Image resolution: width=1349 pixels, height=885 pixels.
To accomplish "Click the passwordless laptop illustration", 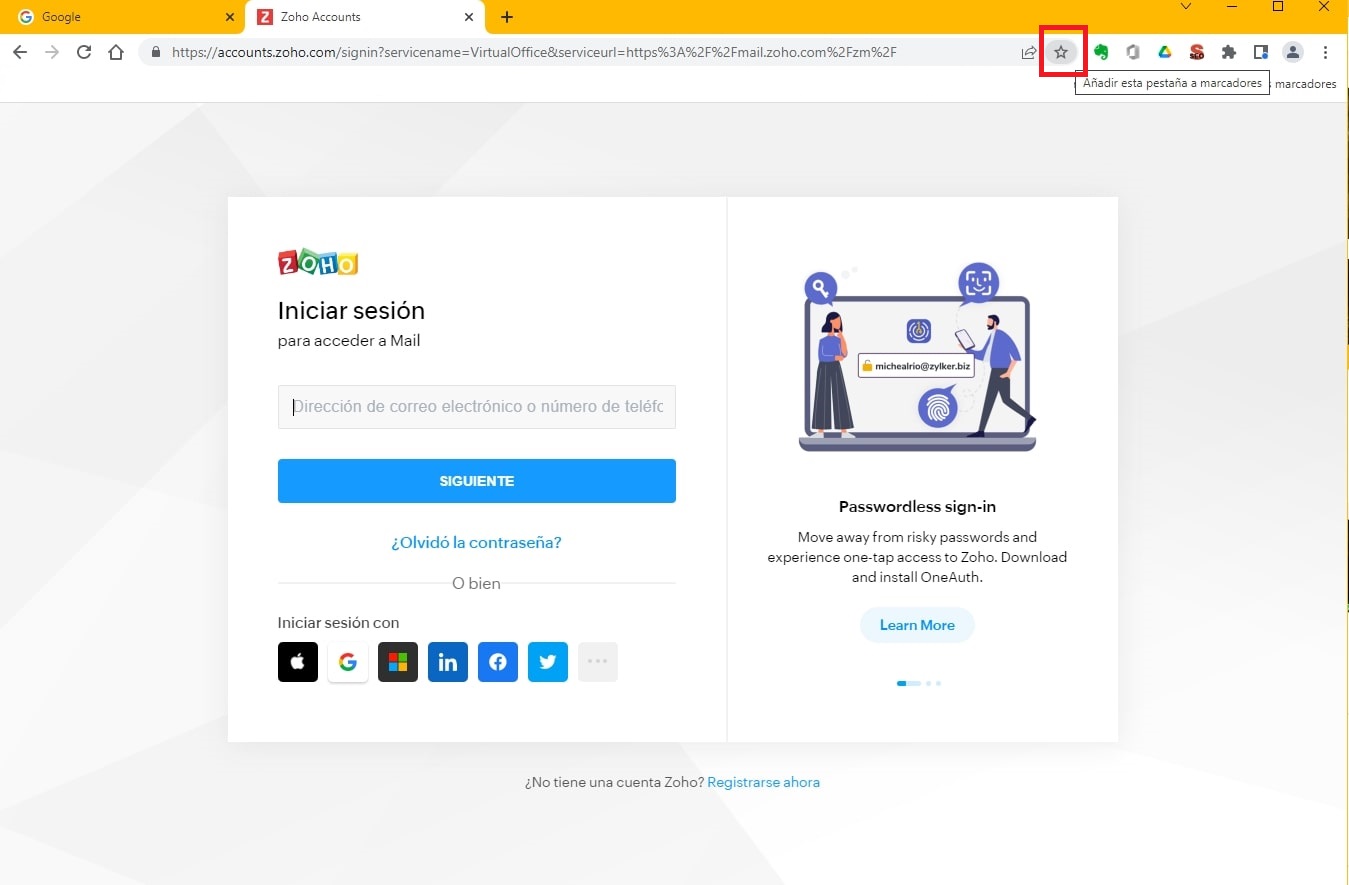I will 917,357.
